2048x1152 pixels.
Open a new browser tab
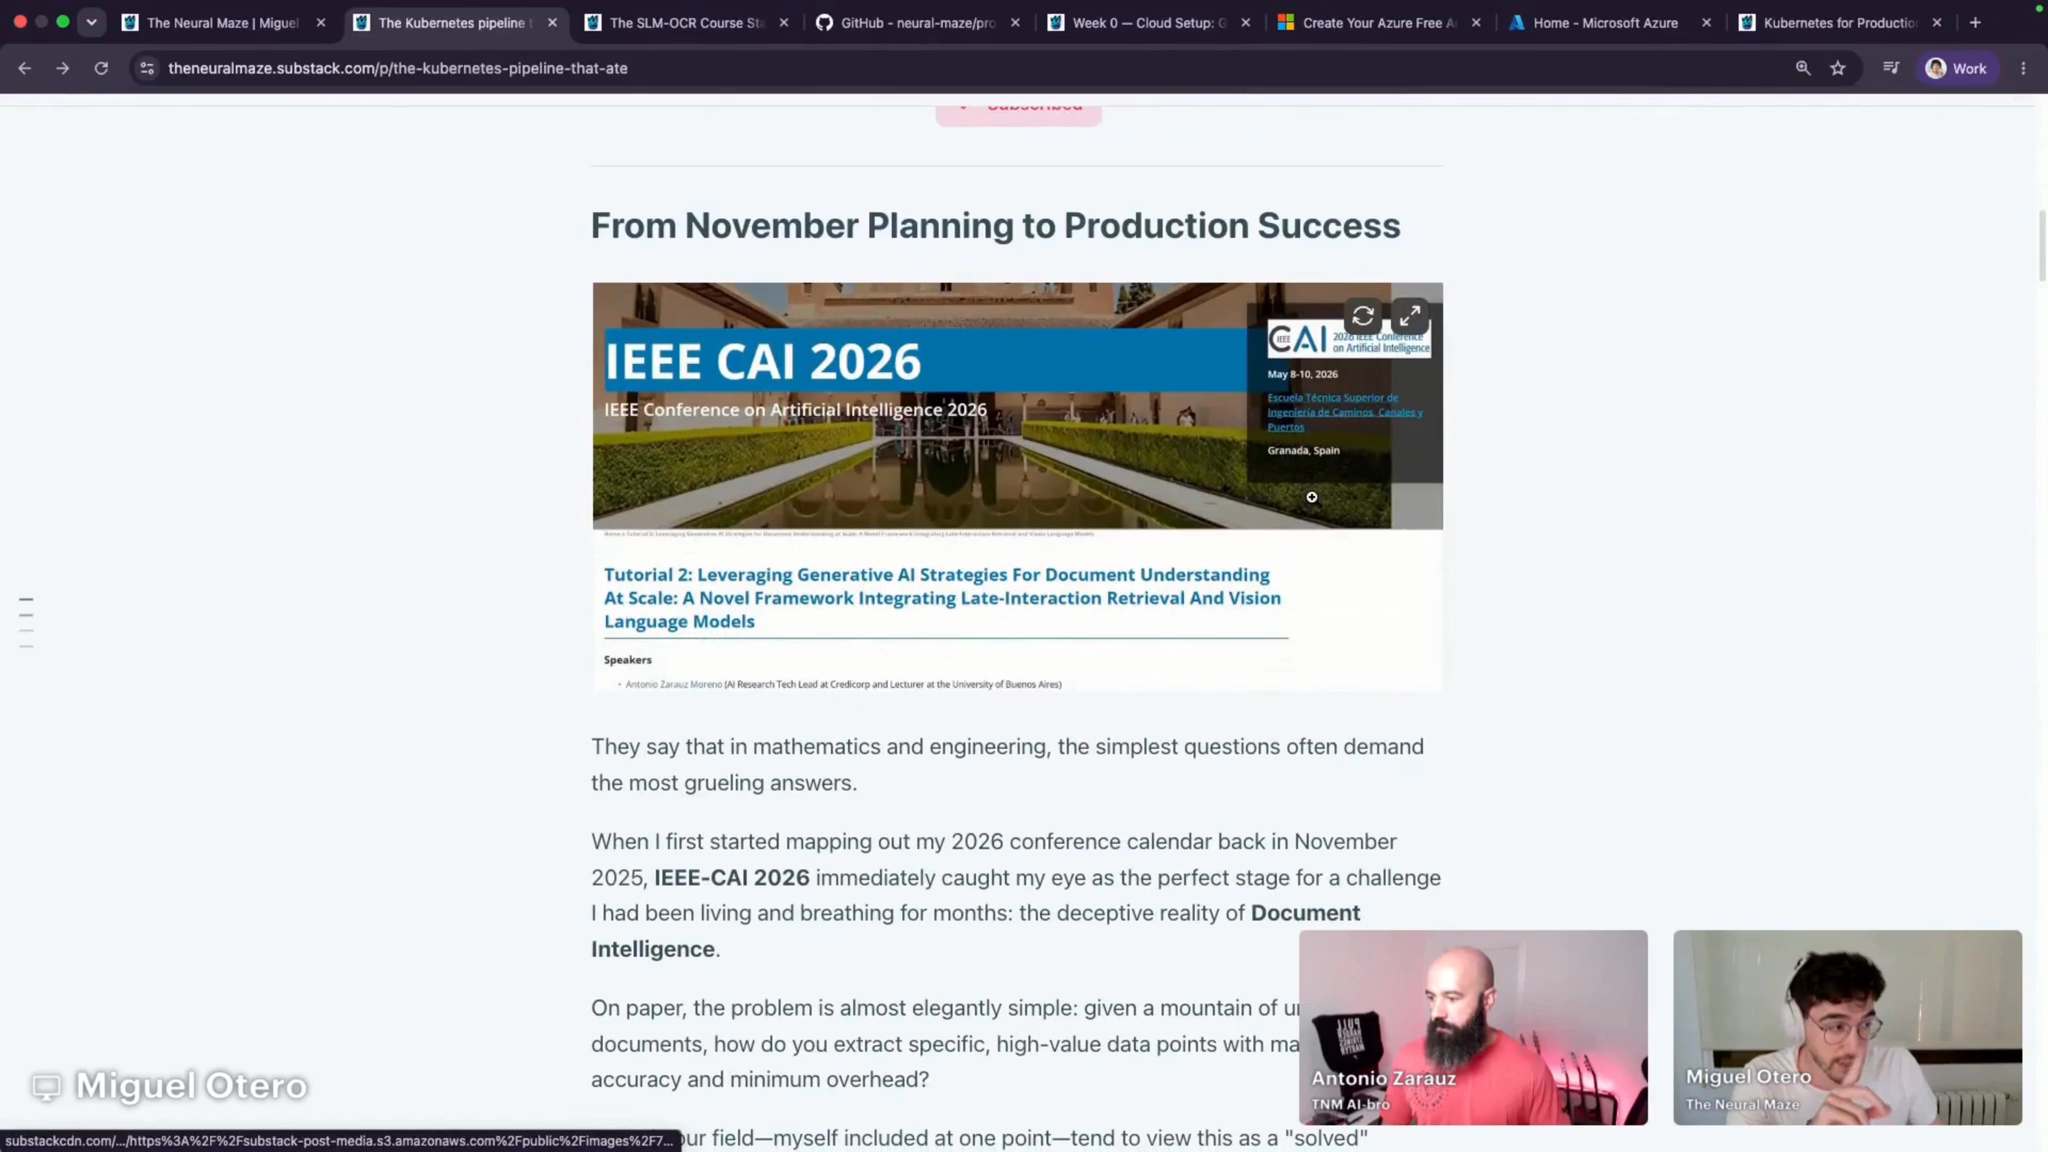tap(1975, 22)
